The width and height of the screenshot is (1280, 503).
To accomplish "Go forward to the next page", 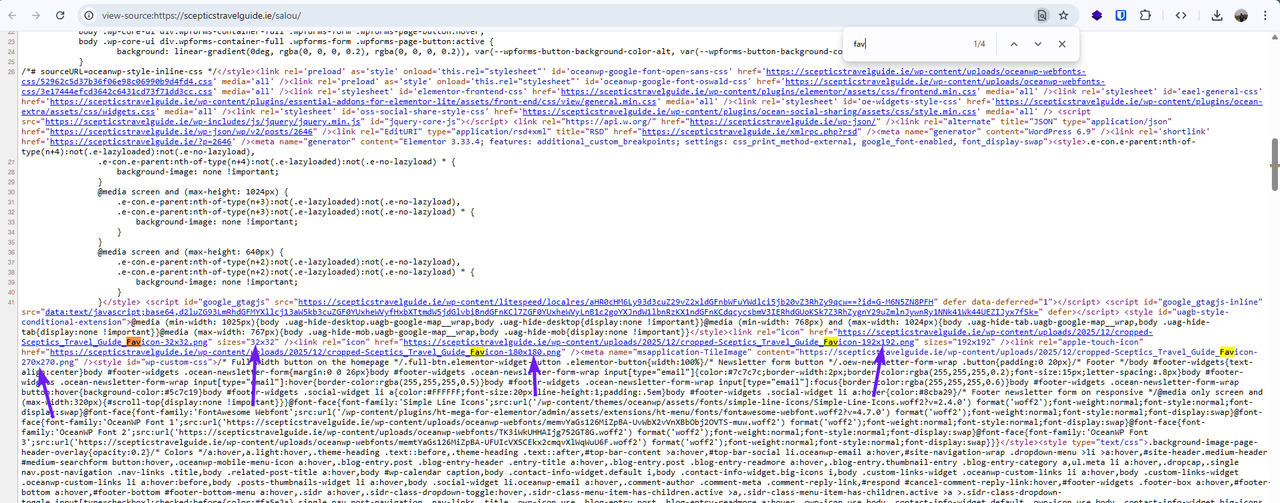I will coord(37,16).
